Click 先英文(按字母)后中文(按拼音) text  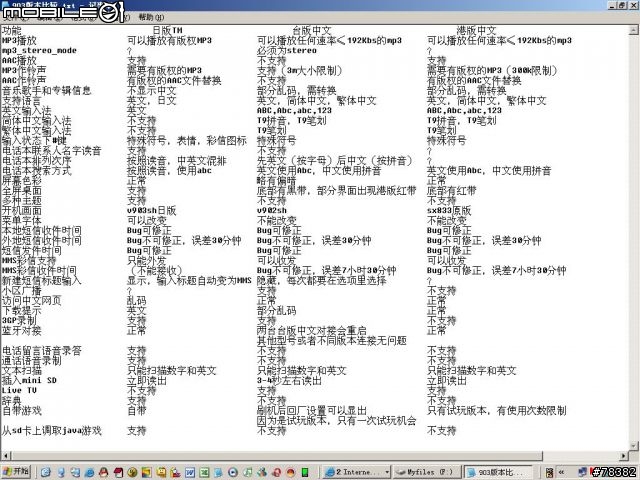tap(336, 160)
